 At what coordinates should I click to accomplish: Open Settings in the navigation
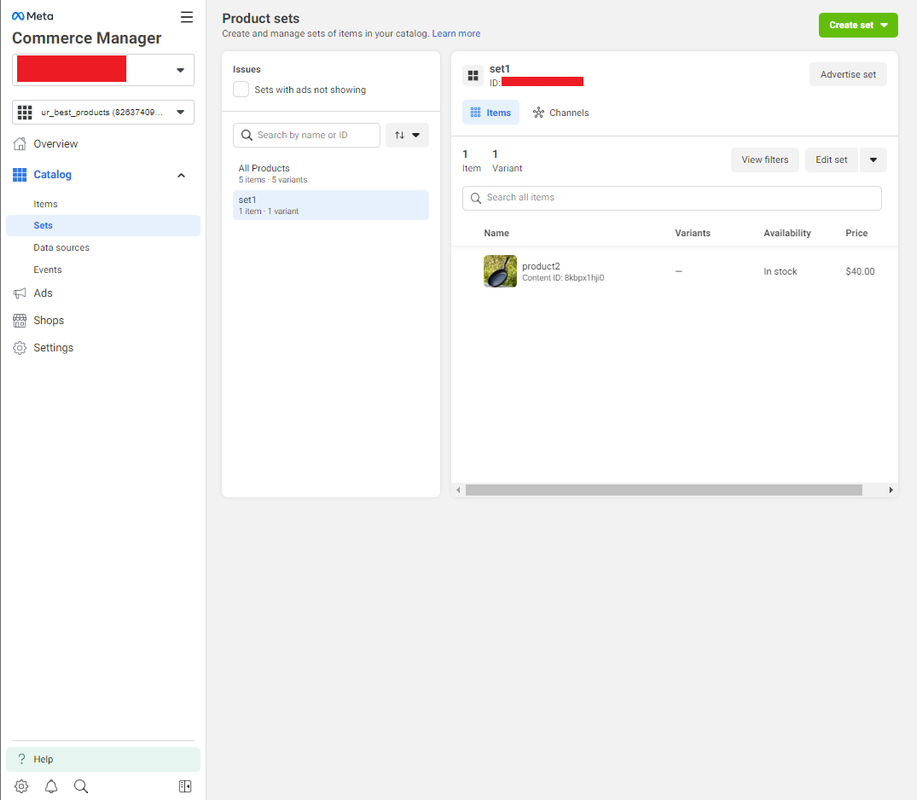coord(53,348)
